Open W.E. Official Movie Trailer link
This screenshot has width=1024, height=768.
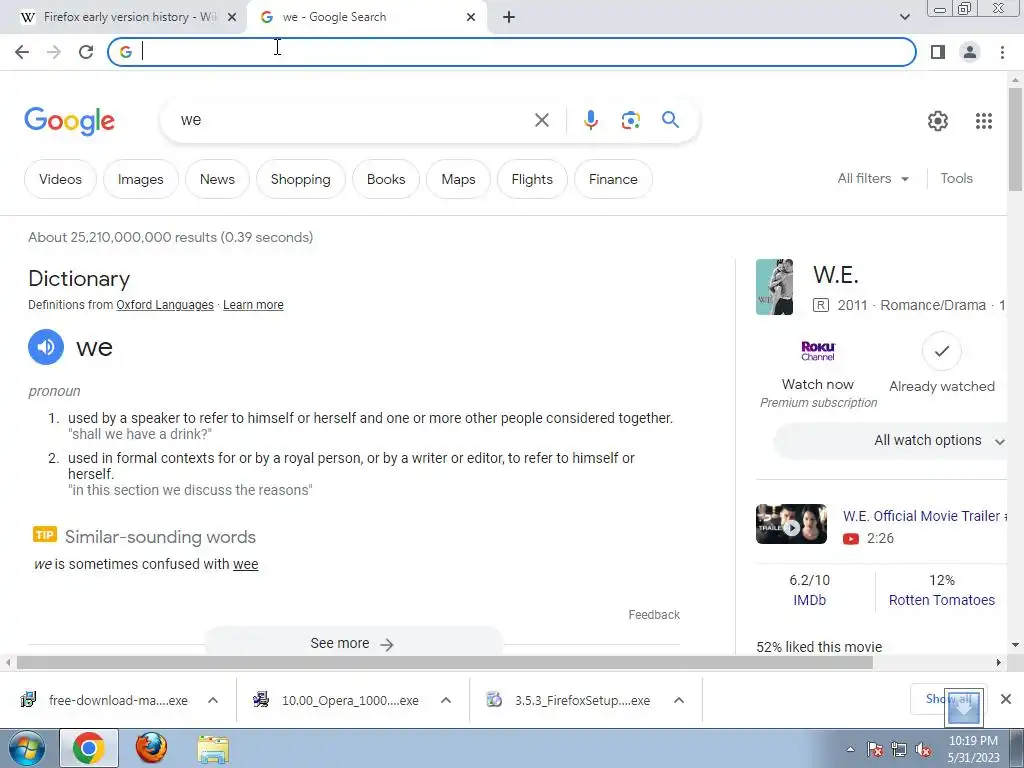pyautogui.click(x=925, y=516)
